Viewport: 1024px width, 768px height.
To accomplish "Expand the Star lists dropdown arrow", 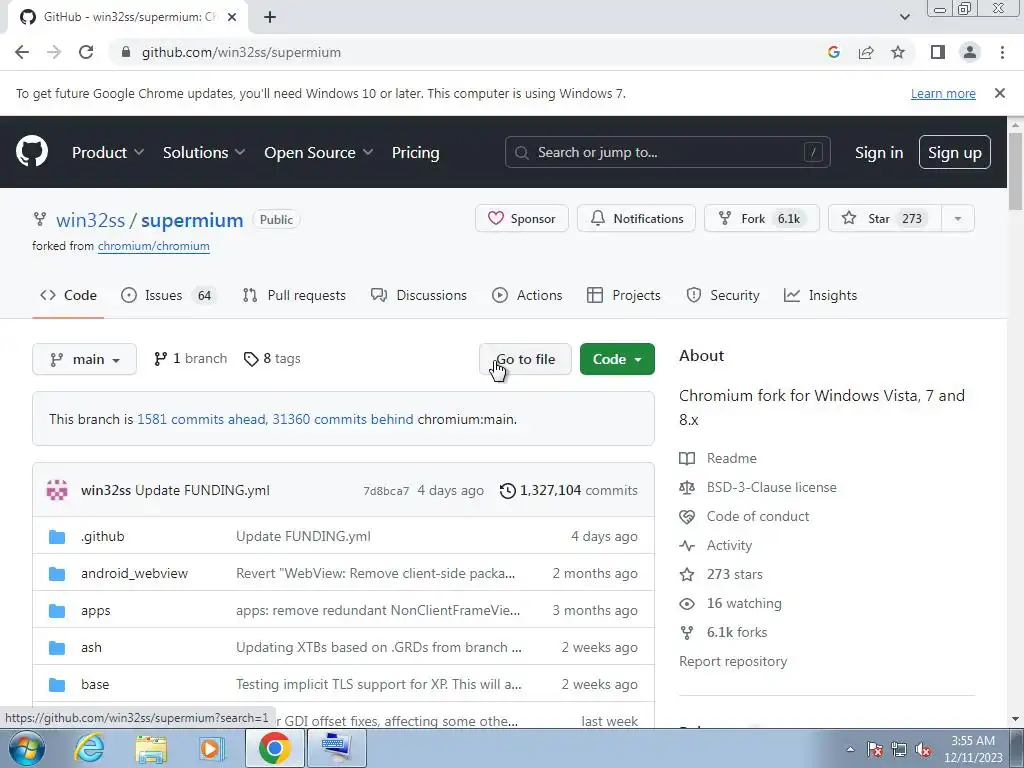I will click(958, 219).
